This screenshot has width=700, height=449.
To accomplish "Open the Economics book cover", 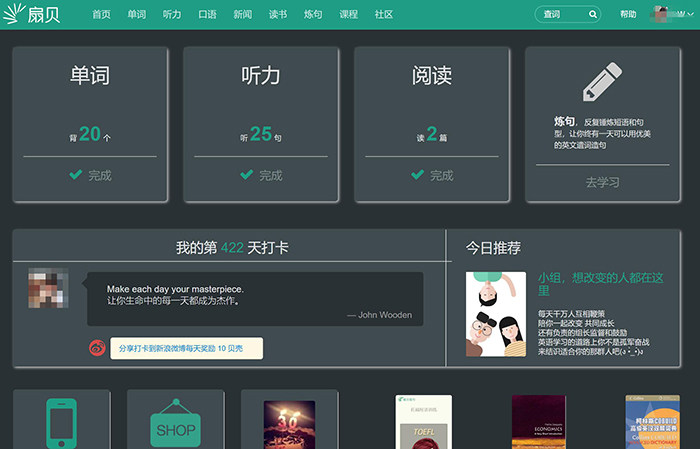I will [539, 422].
